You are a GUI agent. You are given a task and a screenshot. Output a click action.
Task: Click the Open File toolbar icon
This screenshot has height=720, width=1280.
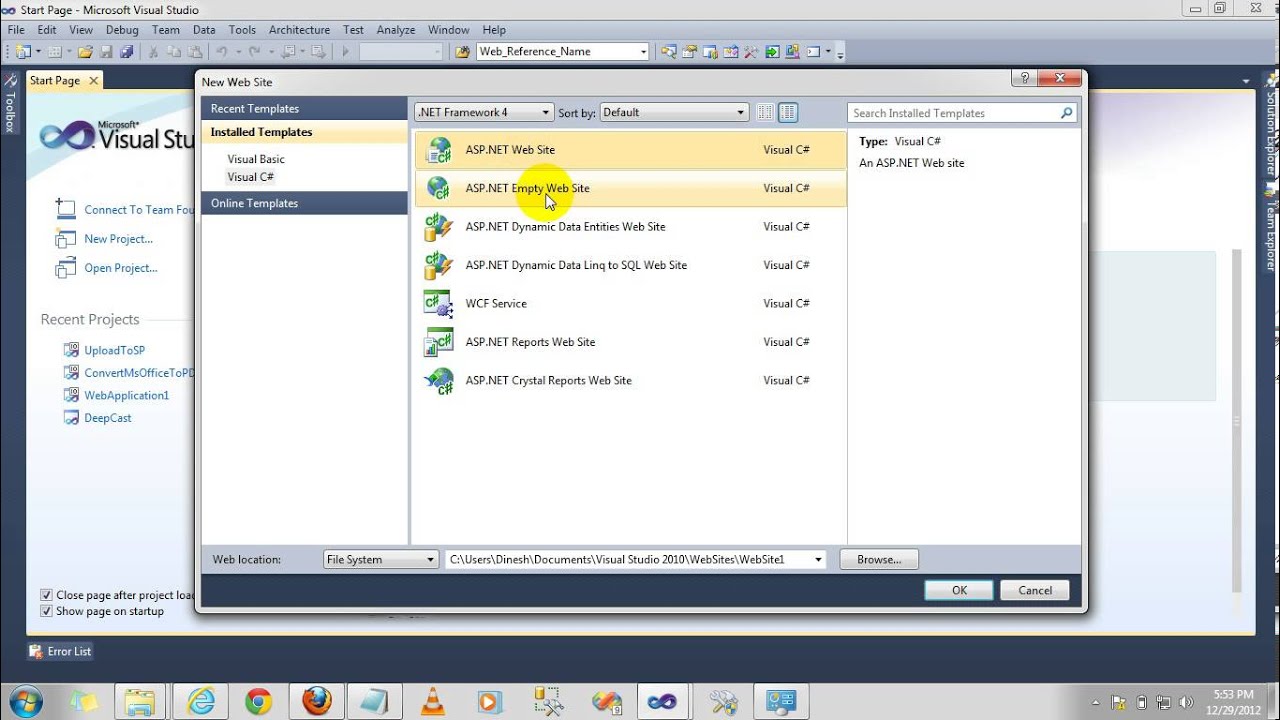click(x=86, y=51)
